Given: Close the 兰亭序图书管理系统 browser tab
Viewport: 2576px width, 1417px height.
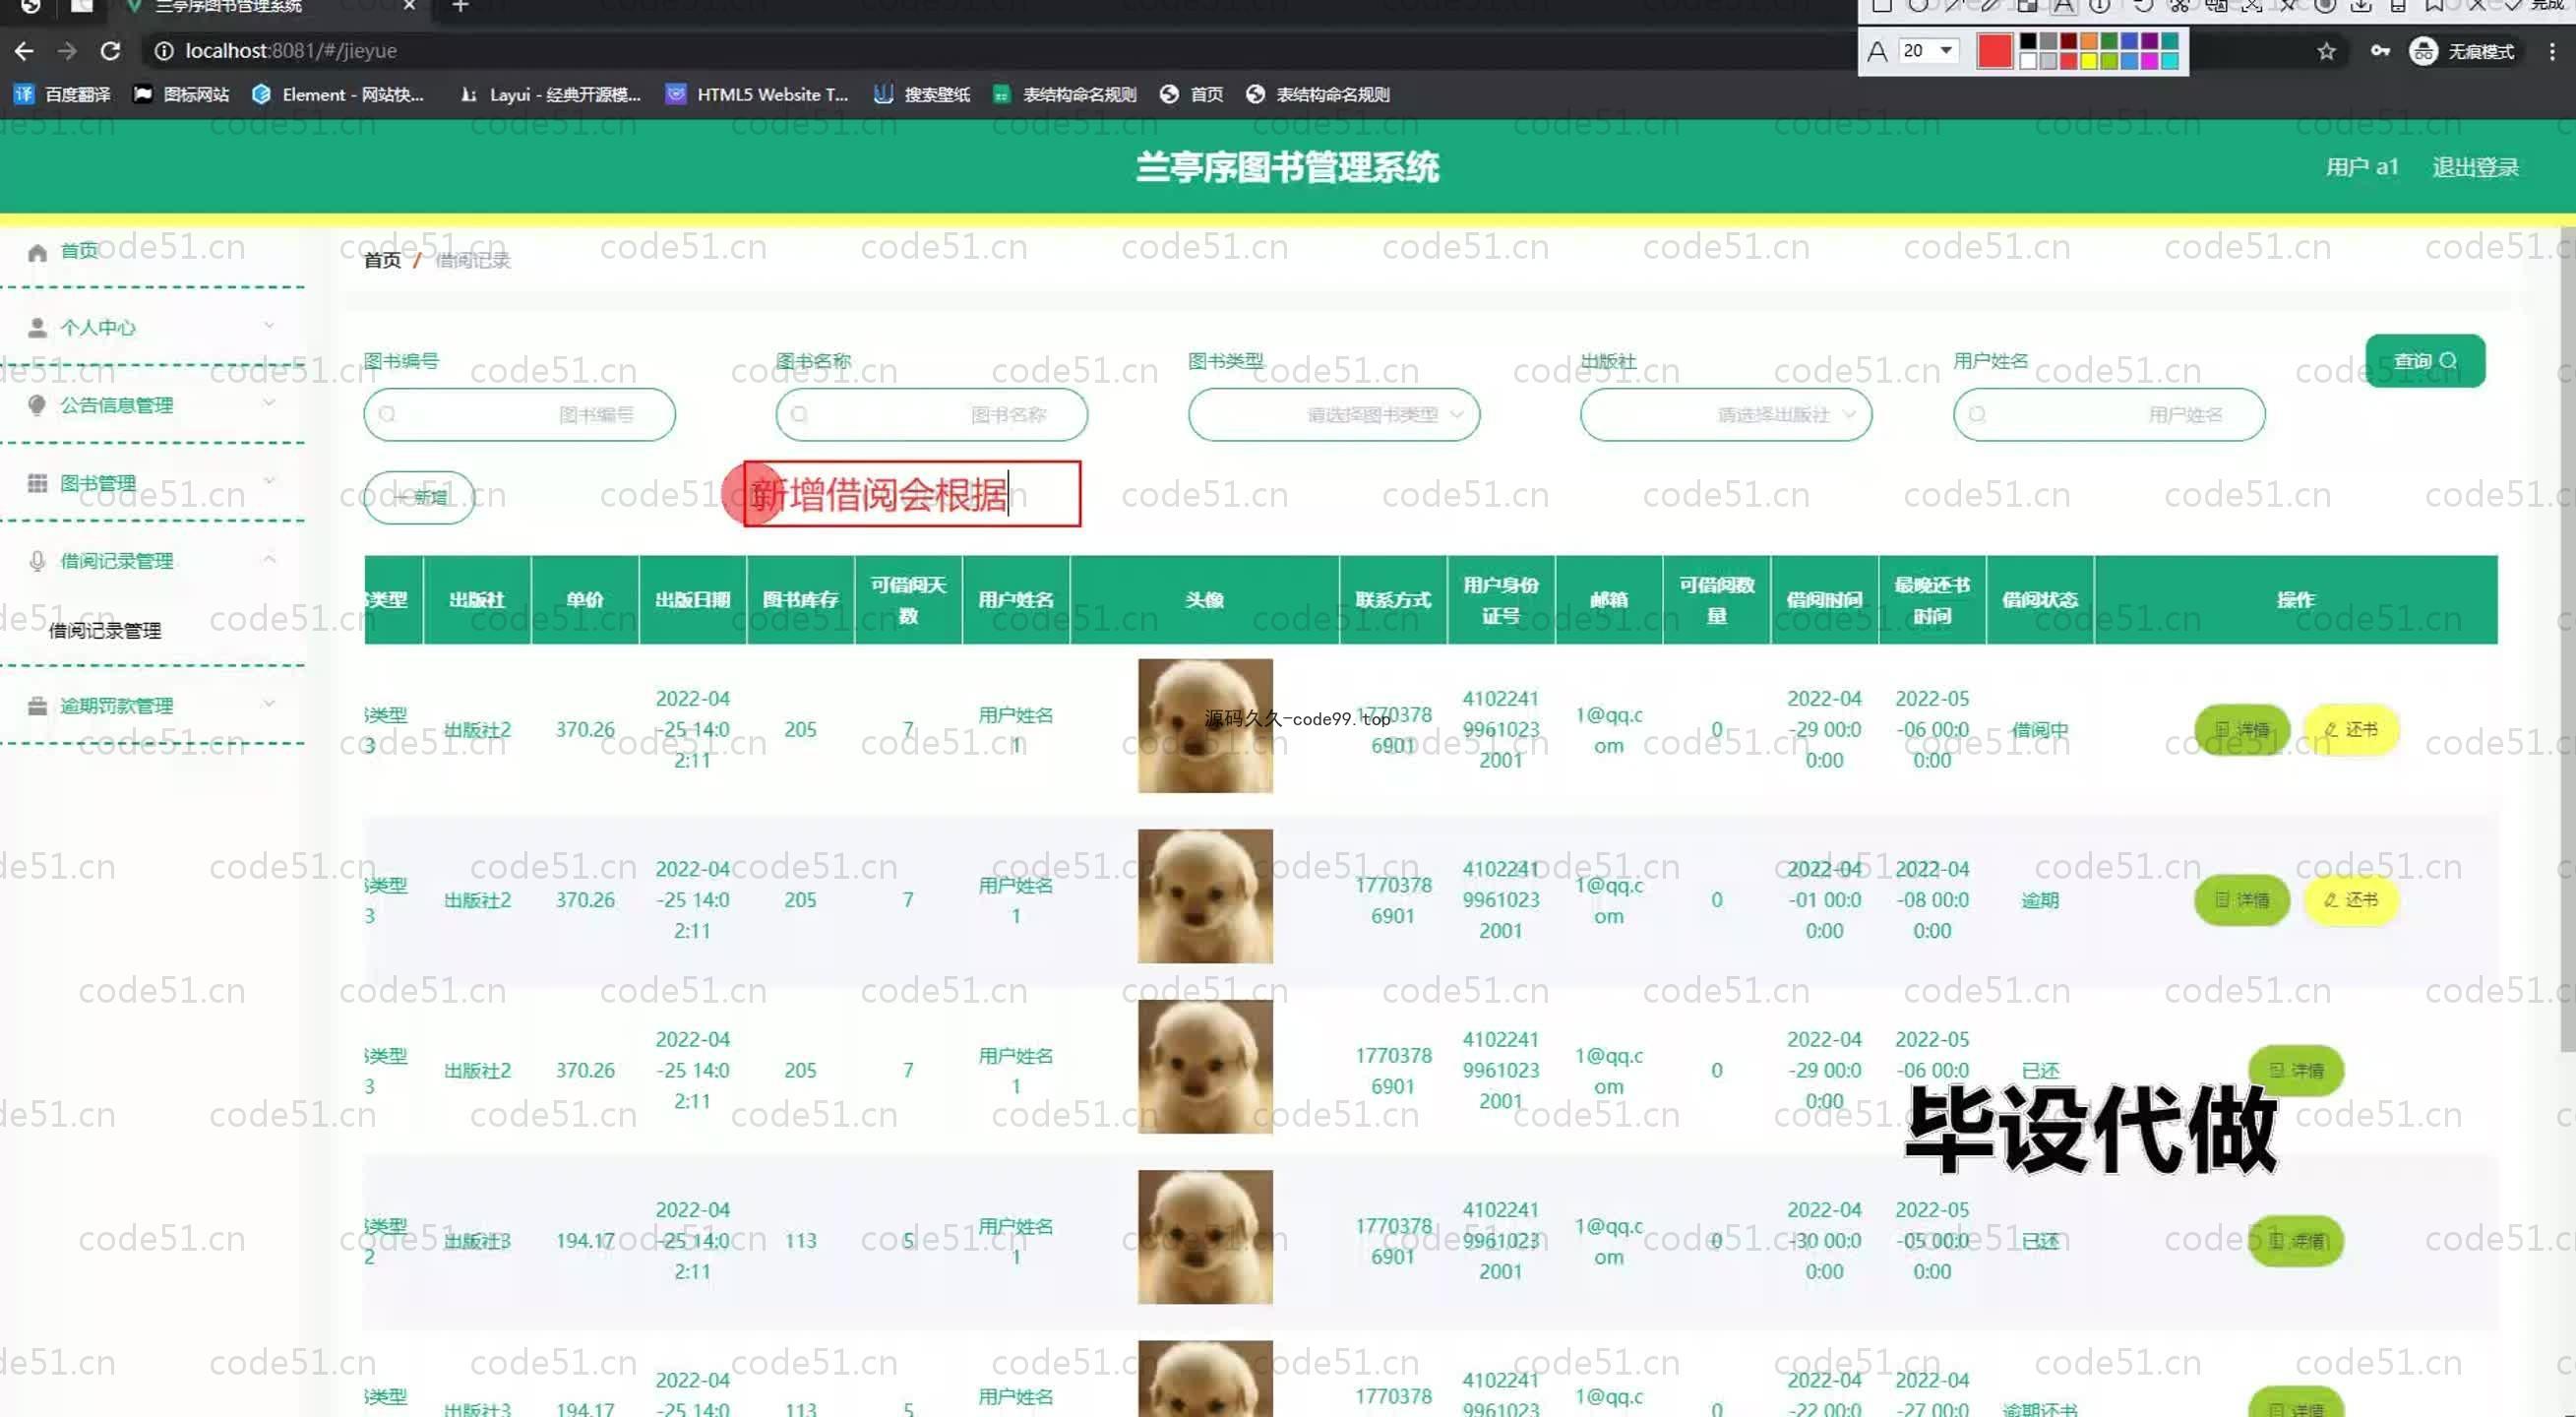Looking at the screenshot, I should (409, 6).
